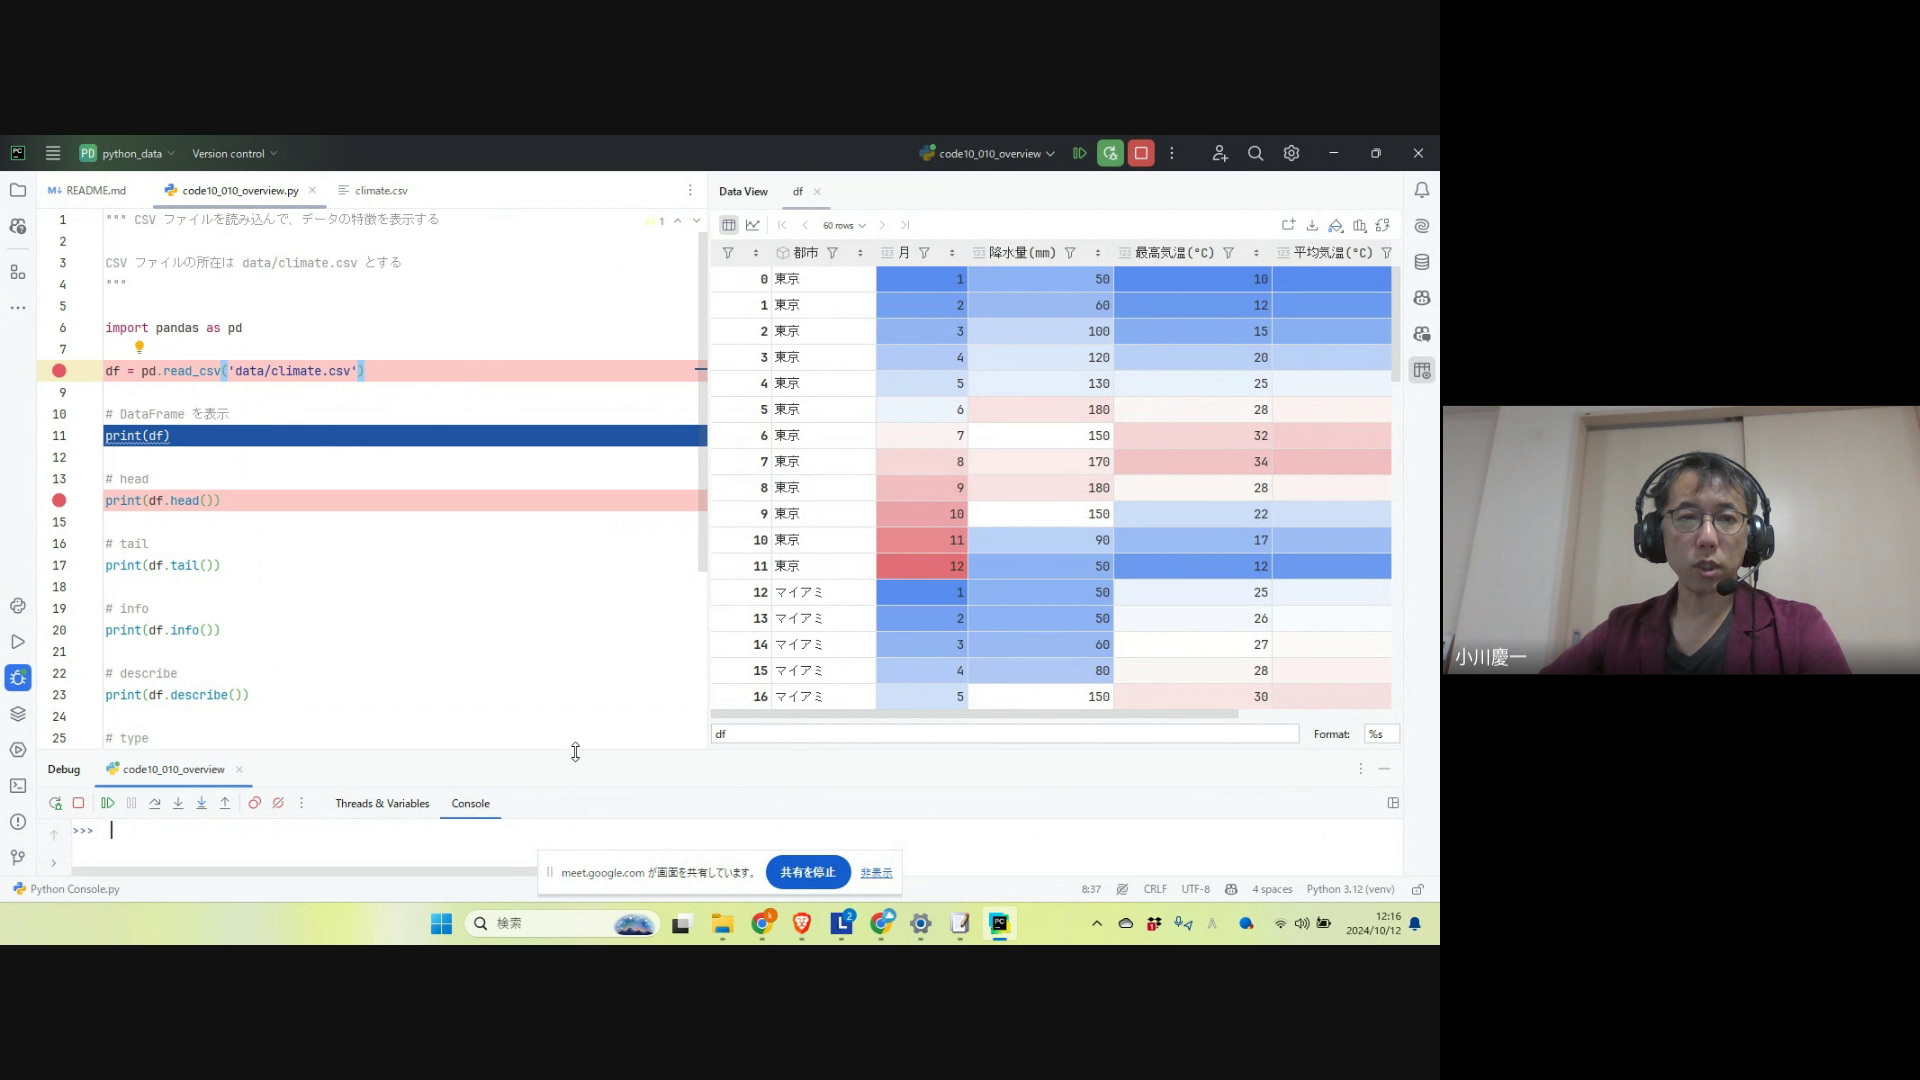
Task: Click the 非表示 link
Action: (876, 873)
